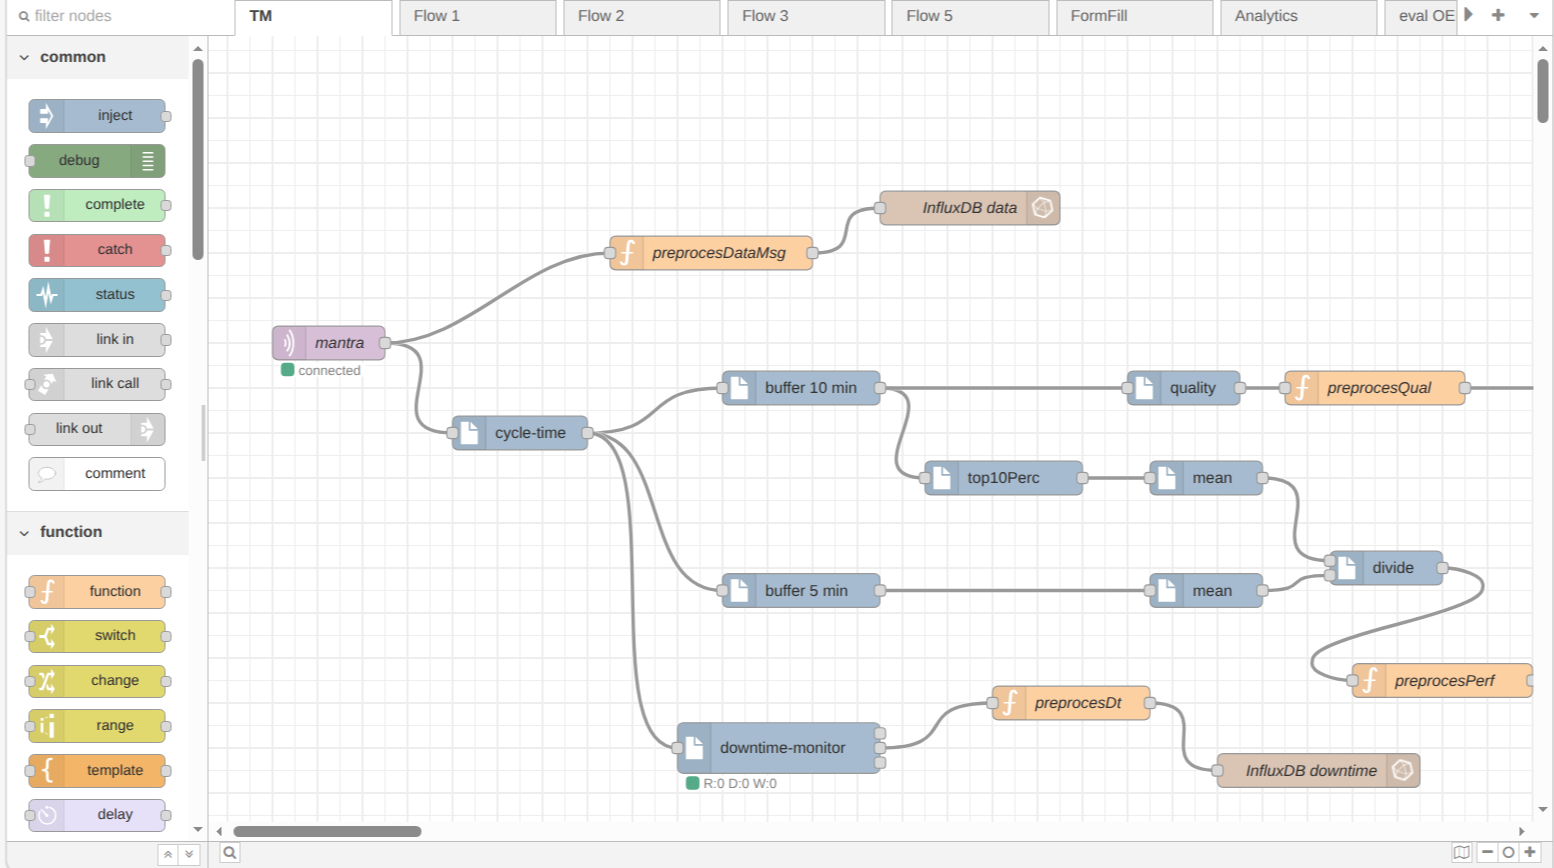Select the status palette node
The width and height of the screenshot is (1554, 868).
click(x=97, y=295)
